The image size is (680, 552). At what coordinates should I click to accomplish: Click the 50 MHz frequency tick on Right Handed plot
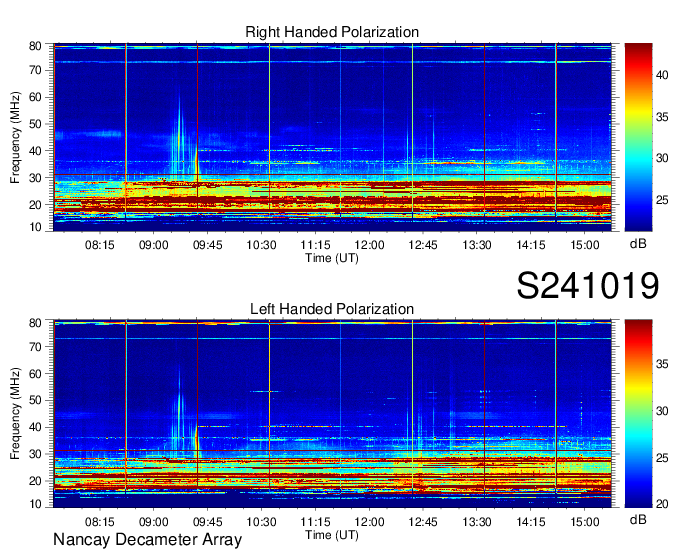click(x=35, y=124)
